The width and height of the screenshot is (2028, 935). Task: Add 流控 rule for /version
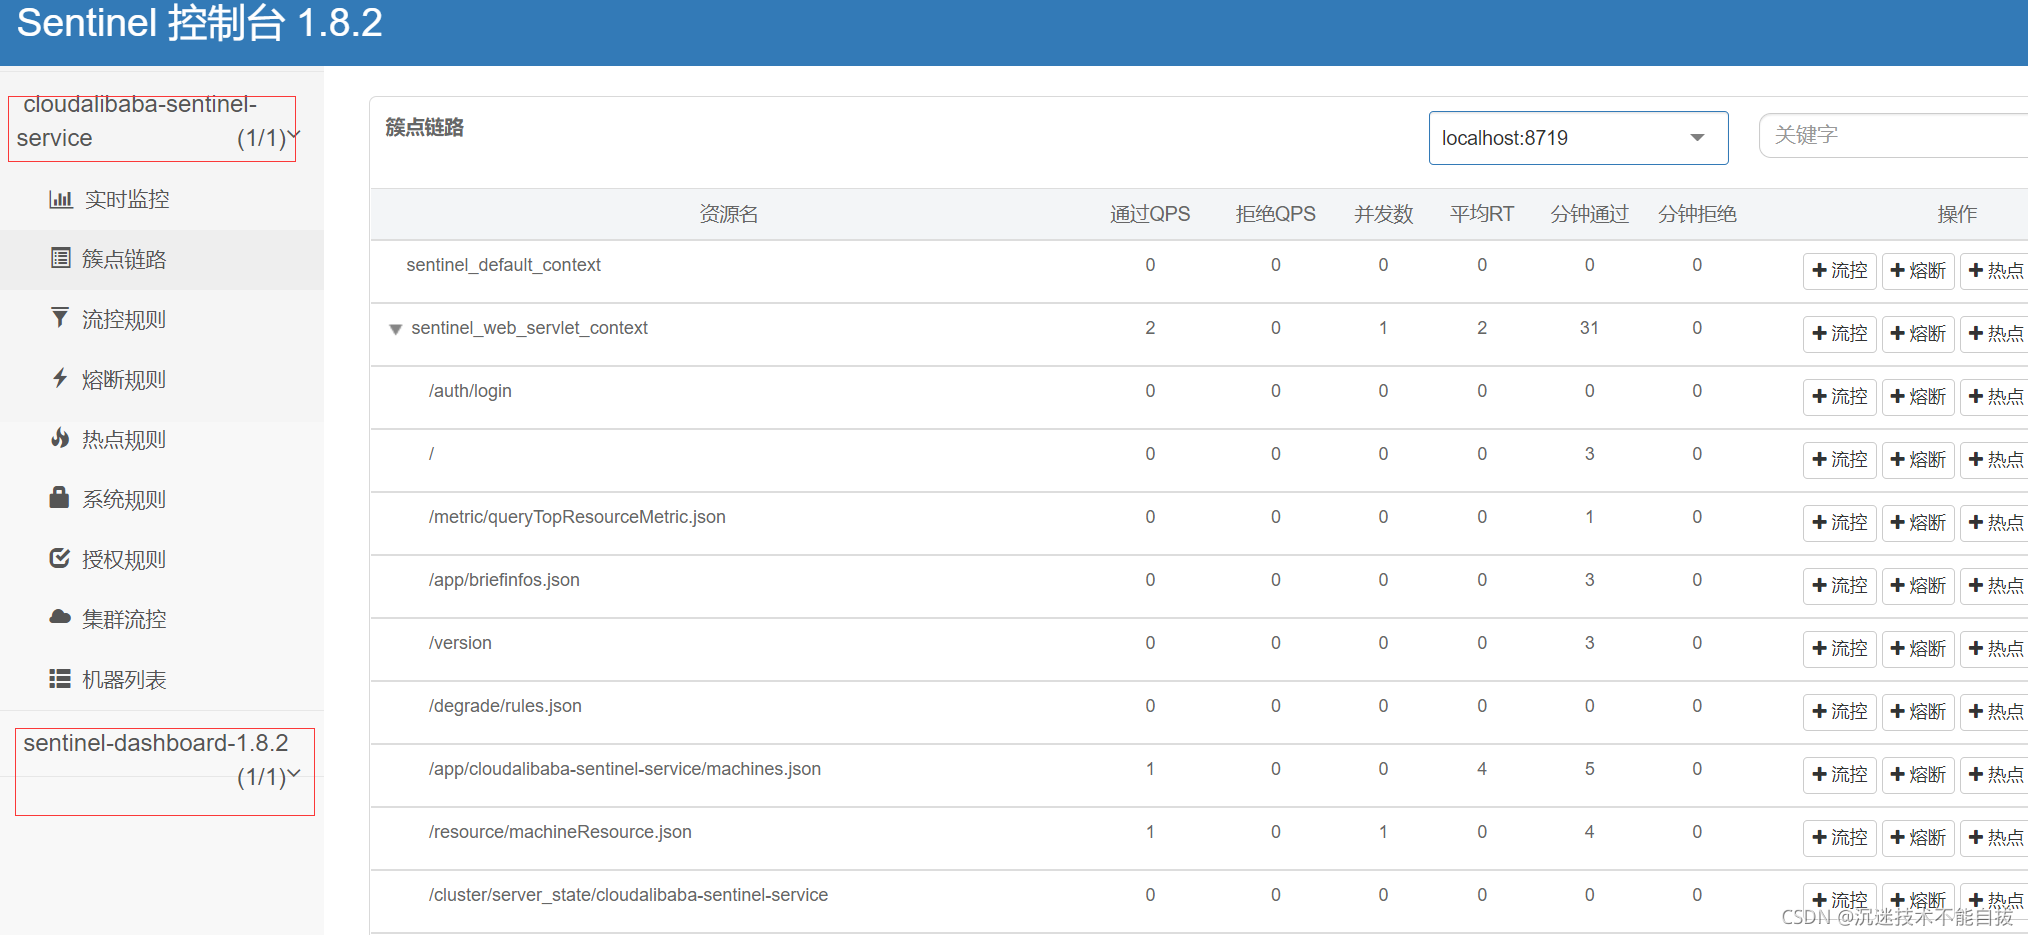(x=1839, y=649)
